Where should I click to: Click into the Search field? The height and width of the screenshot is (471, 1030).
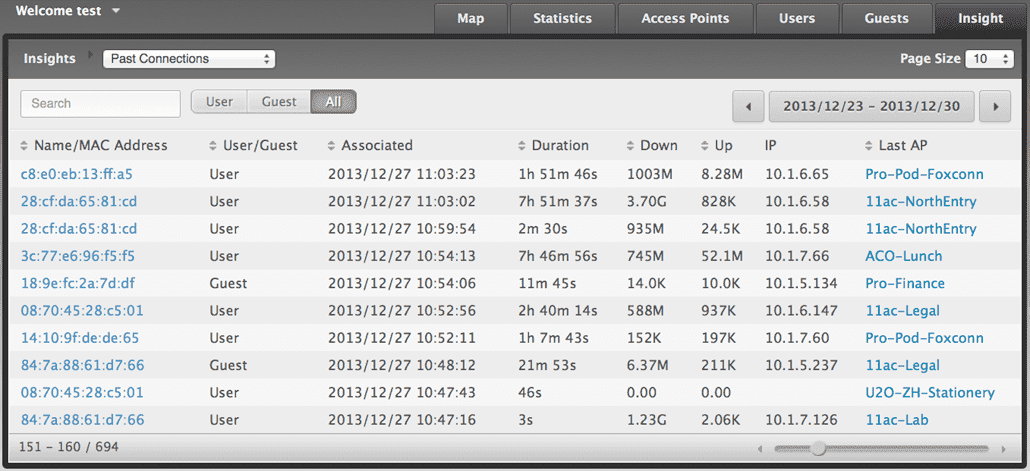(x=100, y=103)
